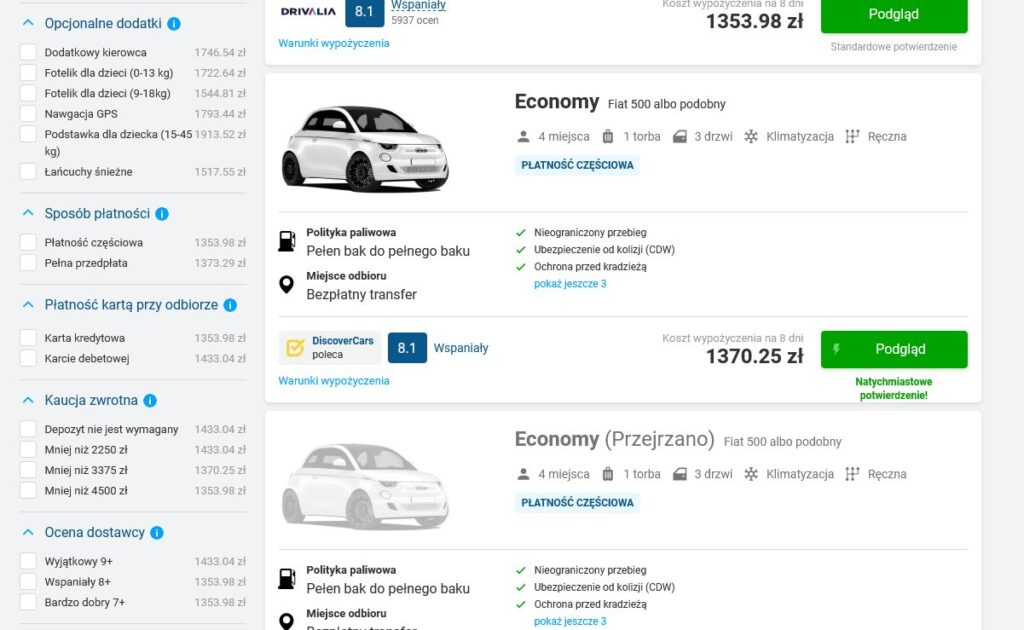Click the luggage bag icon in first Economy card
Image resolution: width=1024 pixels, height=630 pixels.
[607, 136]
